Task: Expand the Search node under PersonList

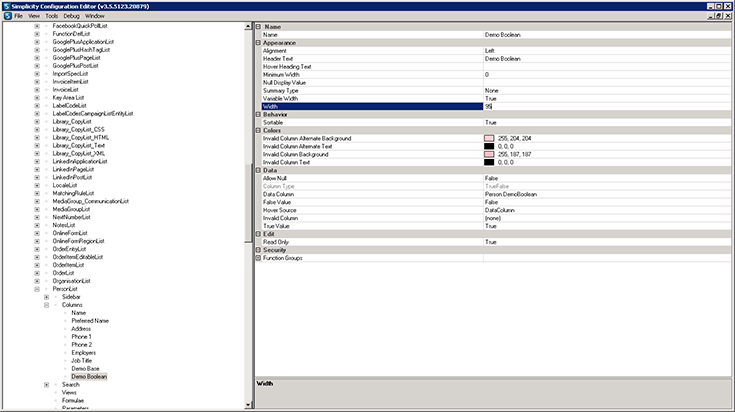Action: coord(46,384)
